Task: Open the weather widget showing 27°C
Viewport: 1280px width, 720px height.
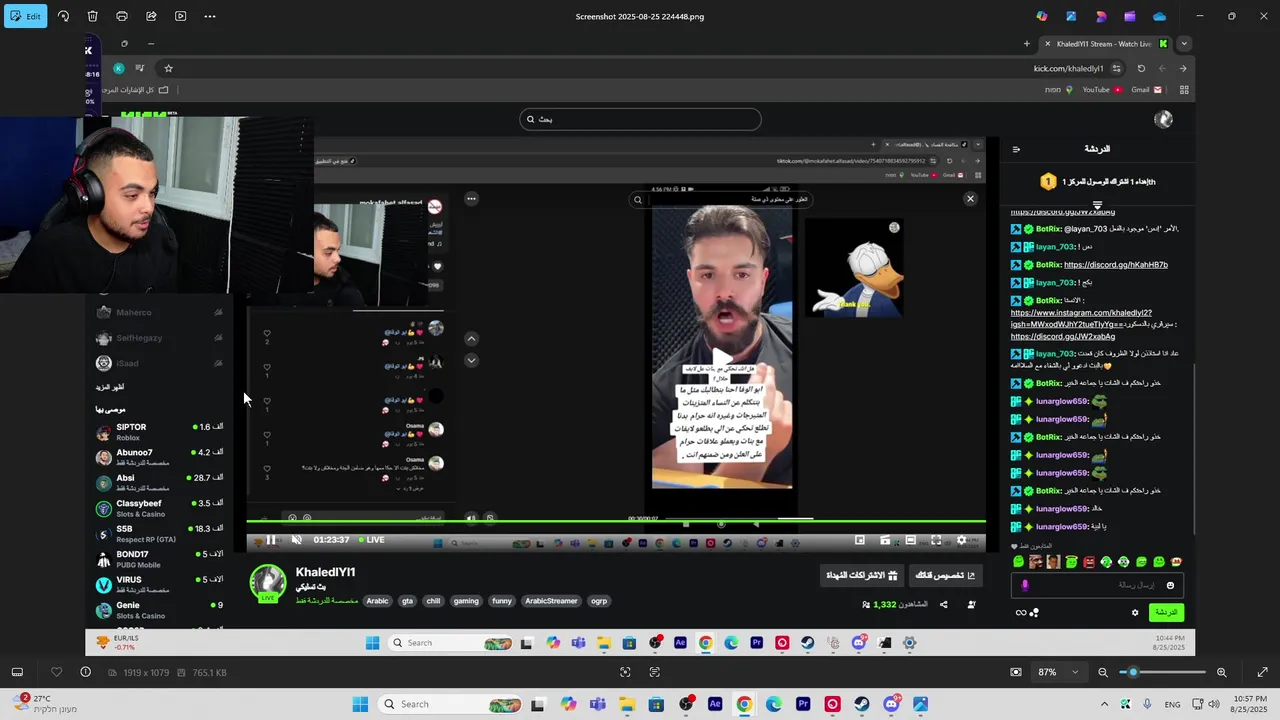Action: tap(44, 704)
